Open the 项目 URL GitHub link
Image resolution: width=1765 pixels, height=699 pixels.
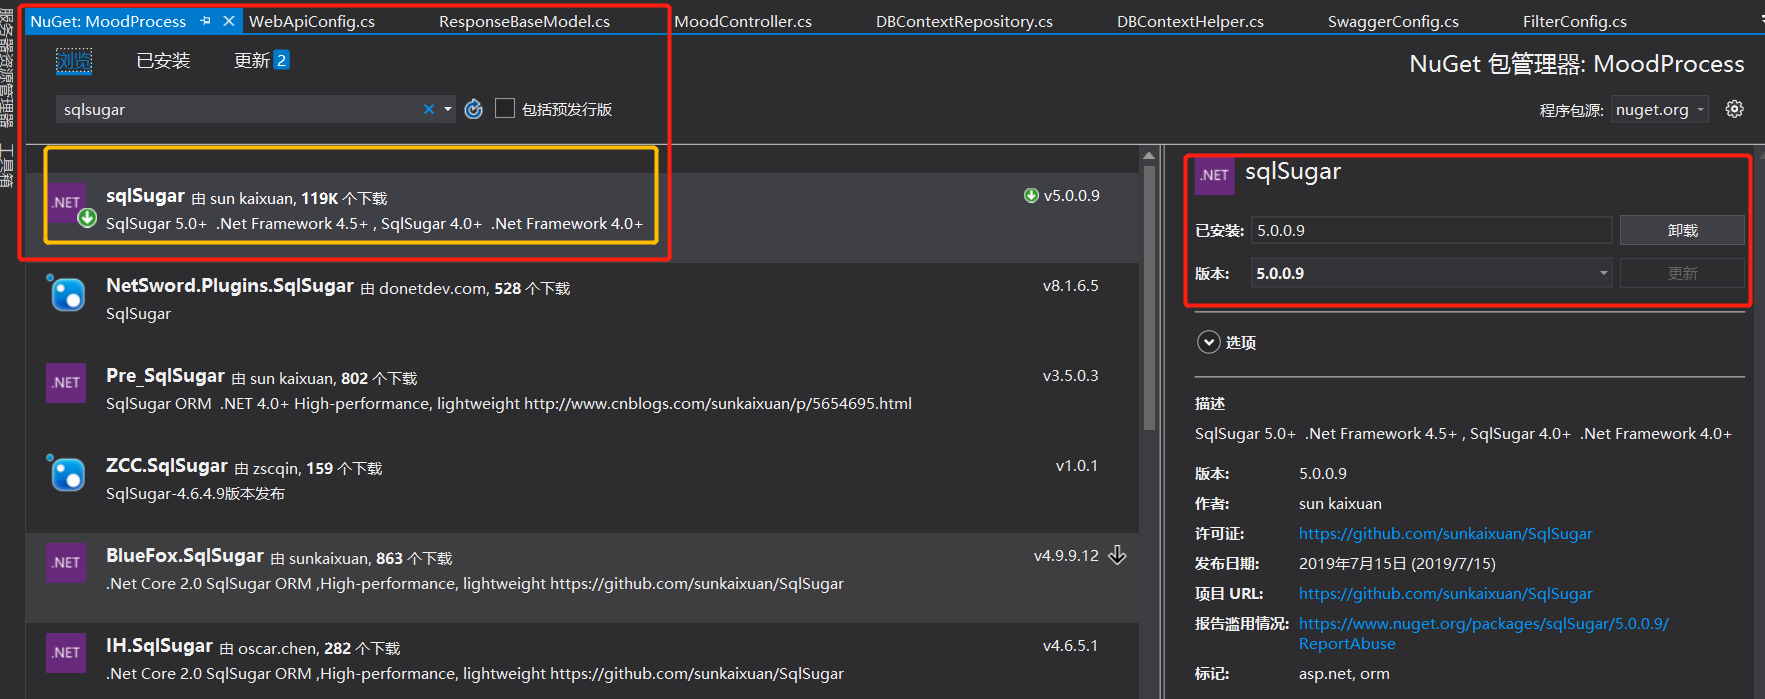1445,594
